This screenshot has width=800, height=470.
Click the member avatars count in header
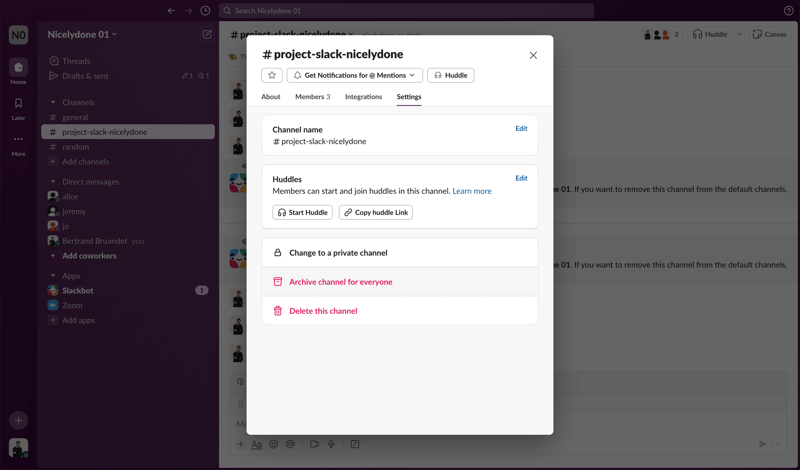[x=662, y=35]
